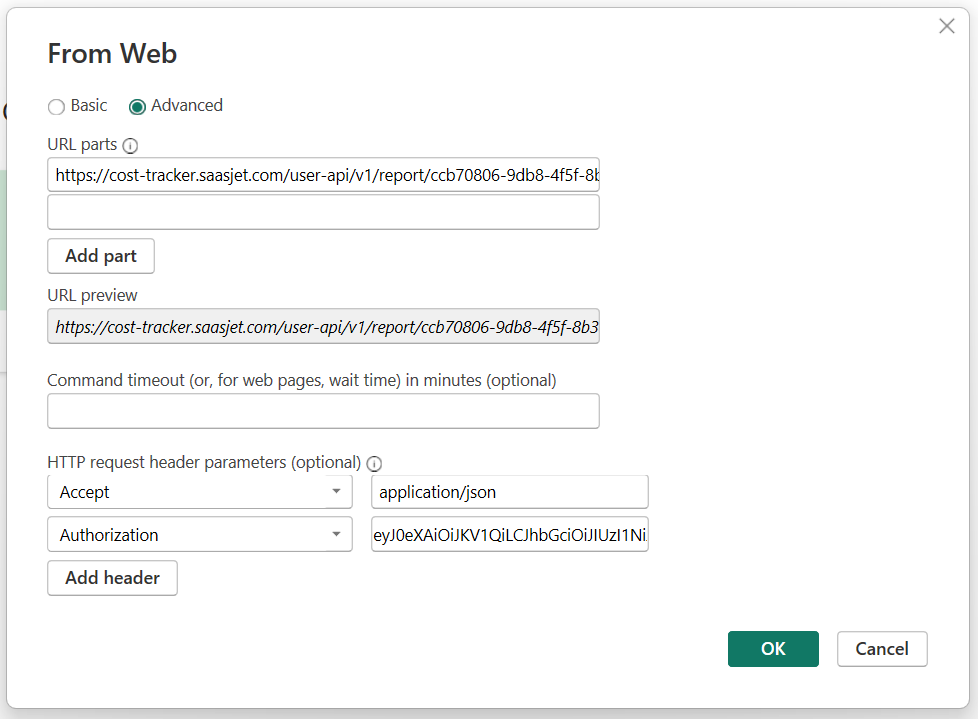The image size is (978, 719).
Task: Open the Accept header dropdown
Action: click(x=200, y=492)
